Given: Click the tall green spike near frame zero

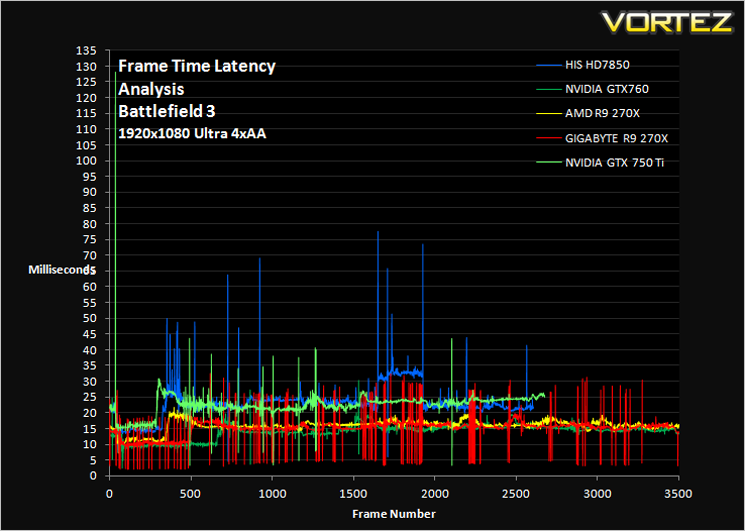Looking at the screenshot, I should (115, 237).
